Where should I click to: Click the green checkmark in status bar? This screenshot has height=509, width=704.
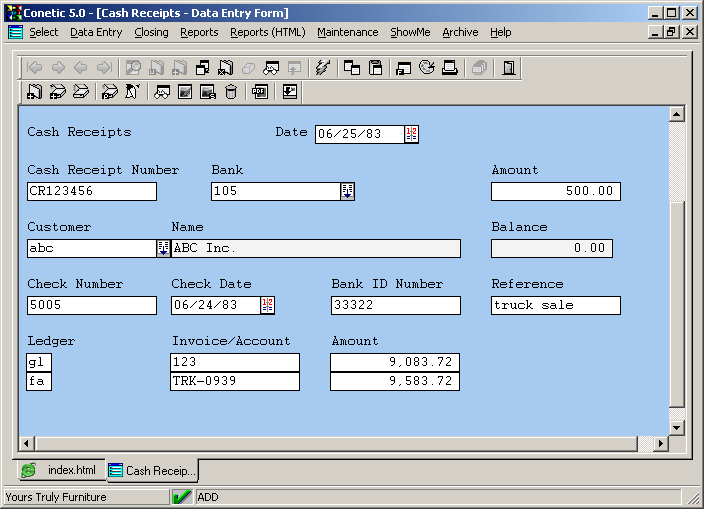[182, 497]
